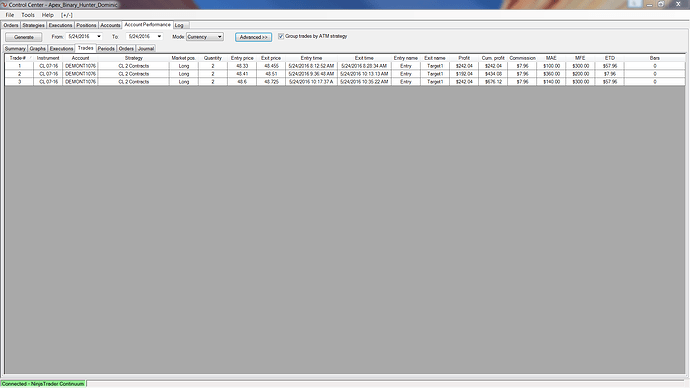Sort by the Profit column header
This screenshot has height=388, width=690.
464,58
